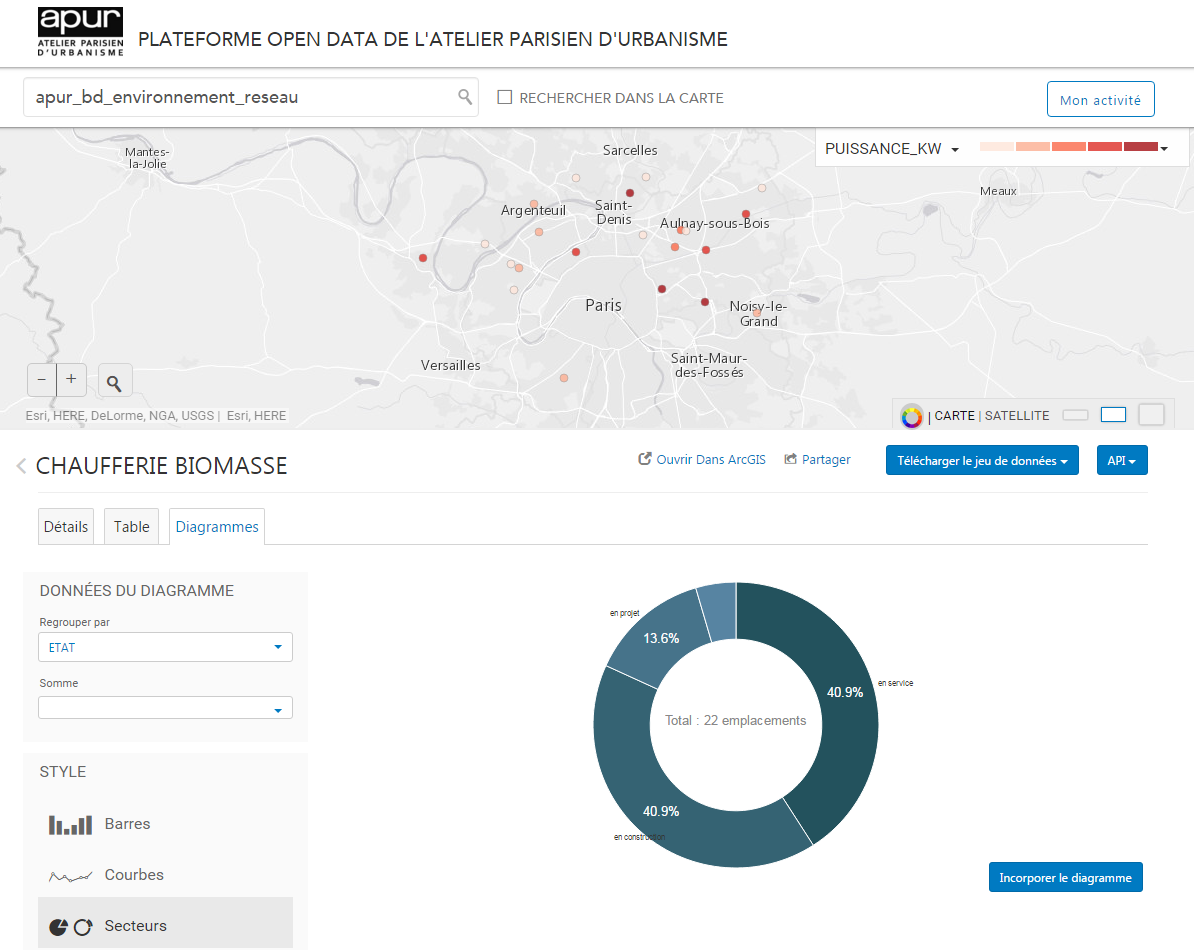Image resolution: width=1194 pixels, height=950 pixels.
Task: Go back using the arrow beside Chaufferie Biomasse
Action: 21,466
